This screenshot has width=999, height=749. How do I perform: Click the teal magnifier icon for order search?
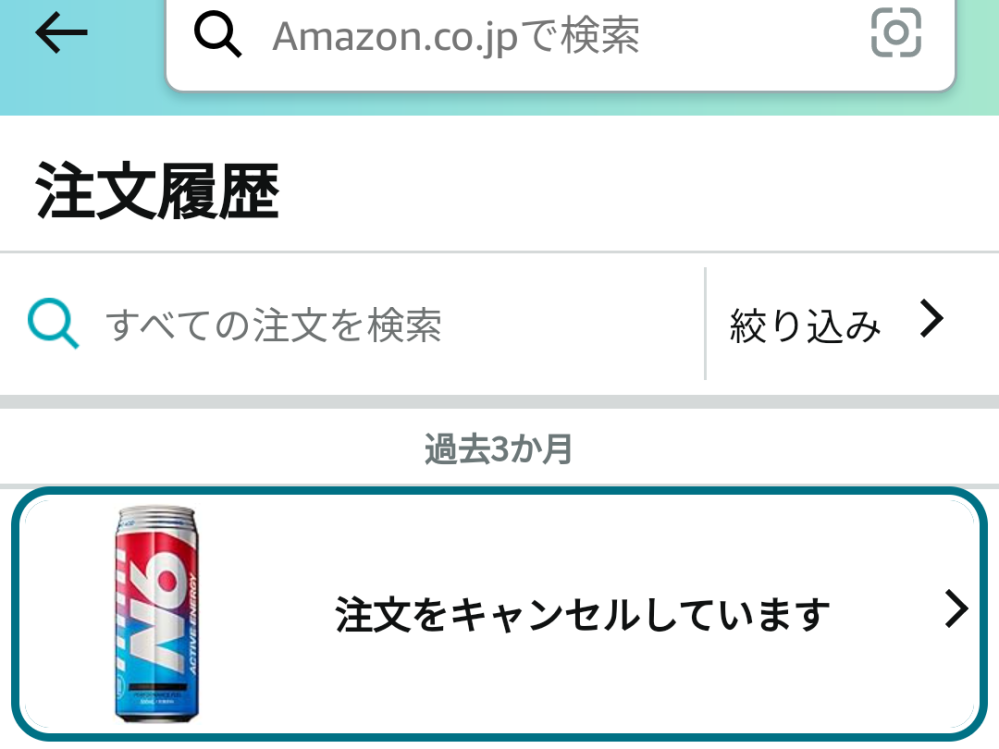click(x=54, y=323)
